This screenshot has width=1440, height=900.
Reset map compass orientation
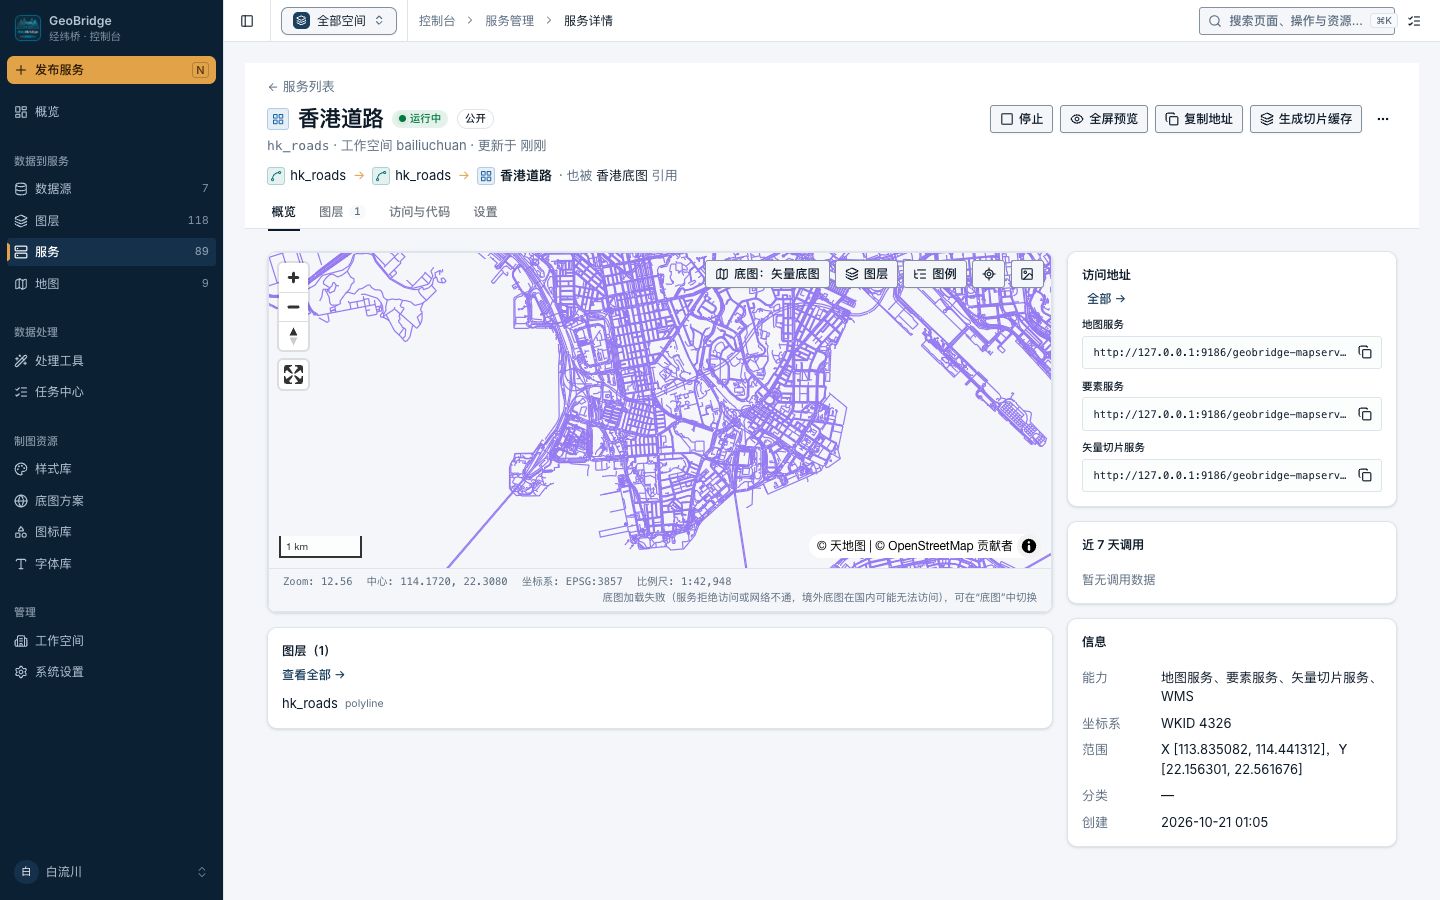[293, 336]
